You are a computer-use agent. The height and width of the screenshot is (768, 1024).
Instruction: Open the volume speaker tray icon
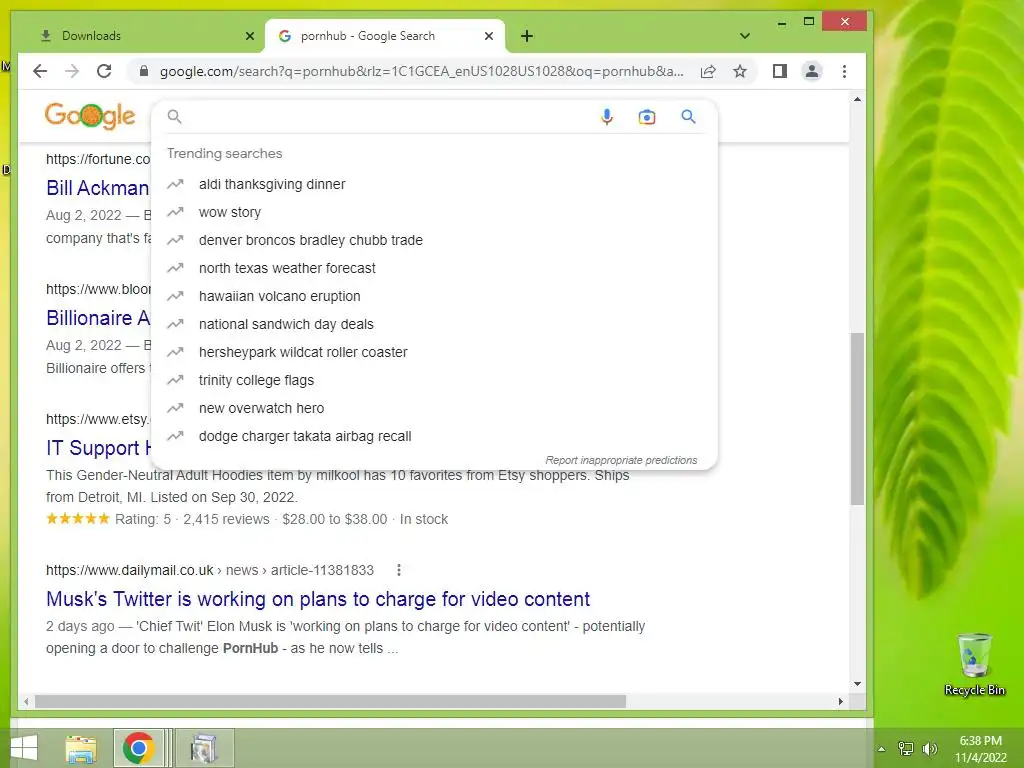(929, 748)
